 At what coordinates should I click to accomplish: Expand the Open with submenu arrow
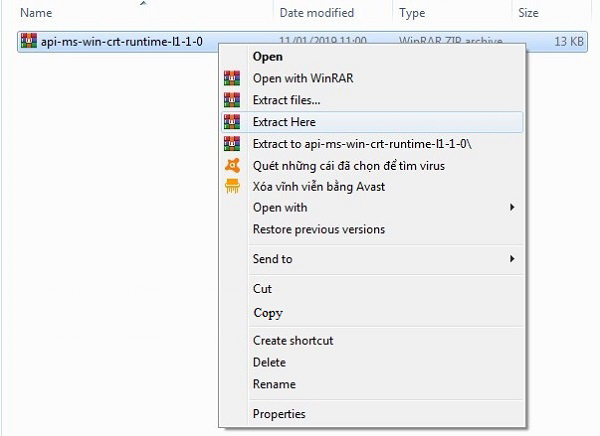(512, 208)
